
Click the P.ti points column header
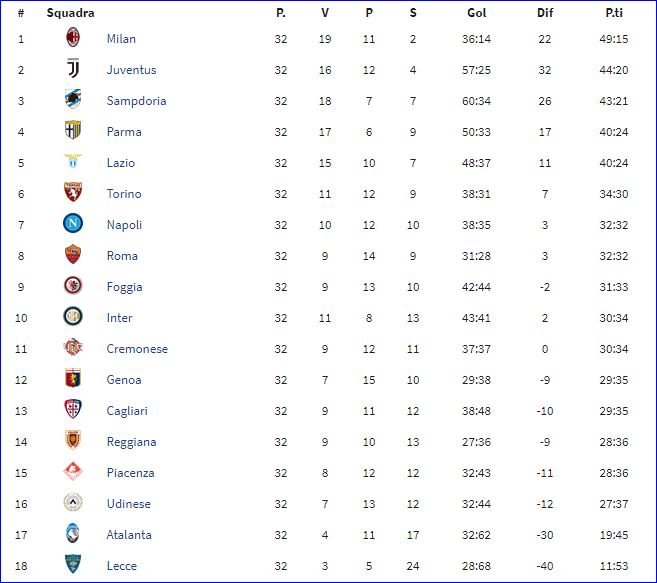pos(614,13)
